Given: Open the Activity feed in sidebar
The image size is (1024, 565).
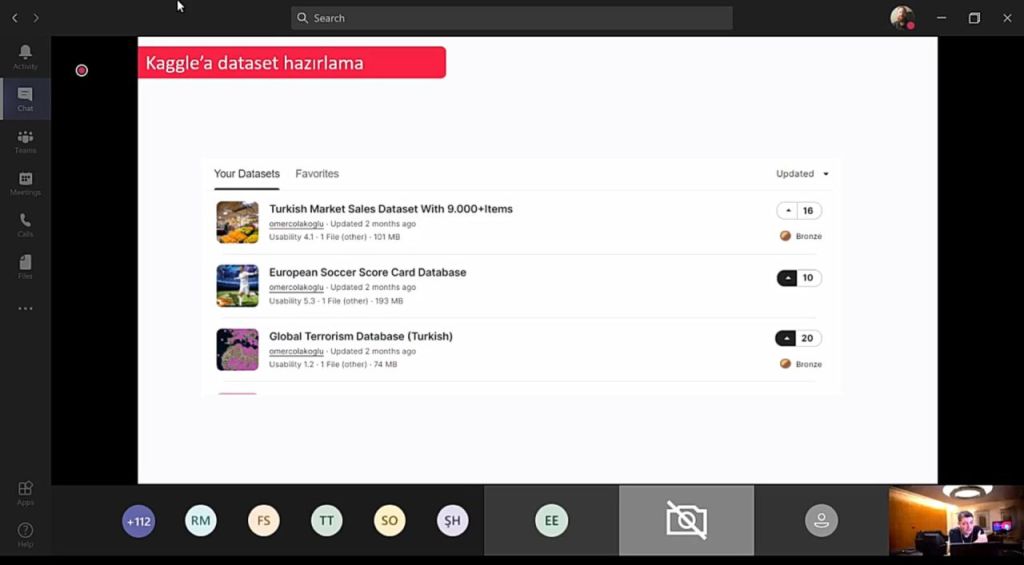Looking at the screenshot, I should [25, 57].
